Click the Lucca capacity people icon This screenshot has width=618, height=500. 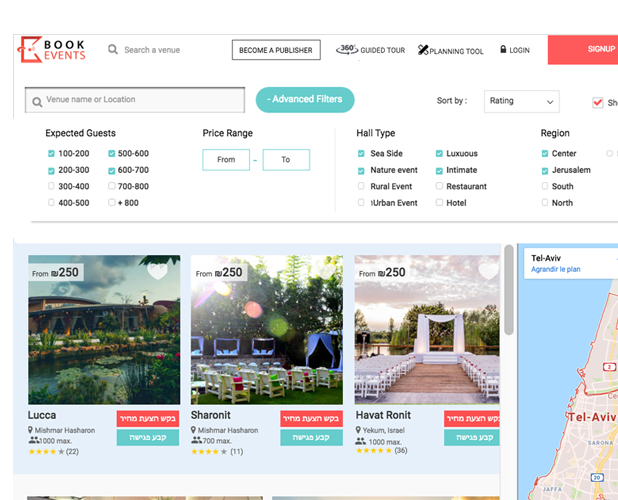point(34,441)
